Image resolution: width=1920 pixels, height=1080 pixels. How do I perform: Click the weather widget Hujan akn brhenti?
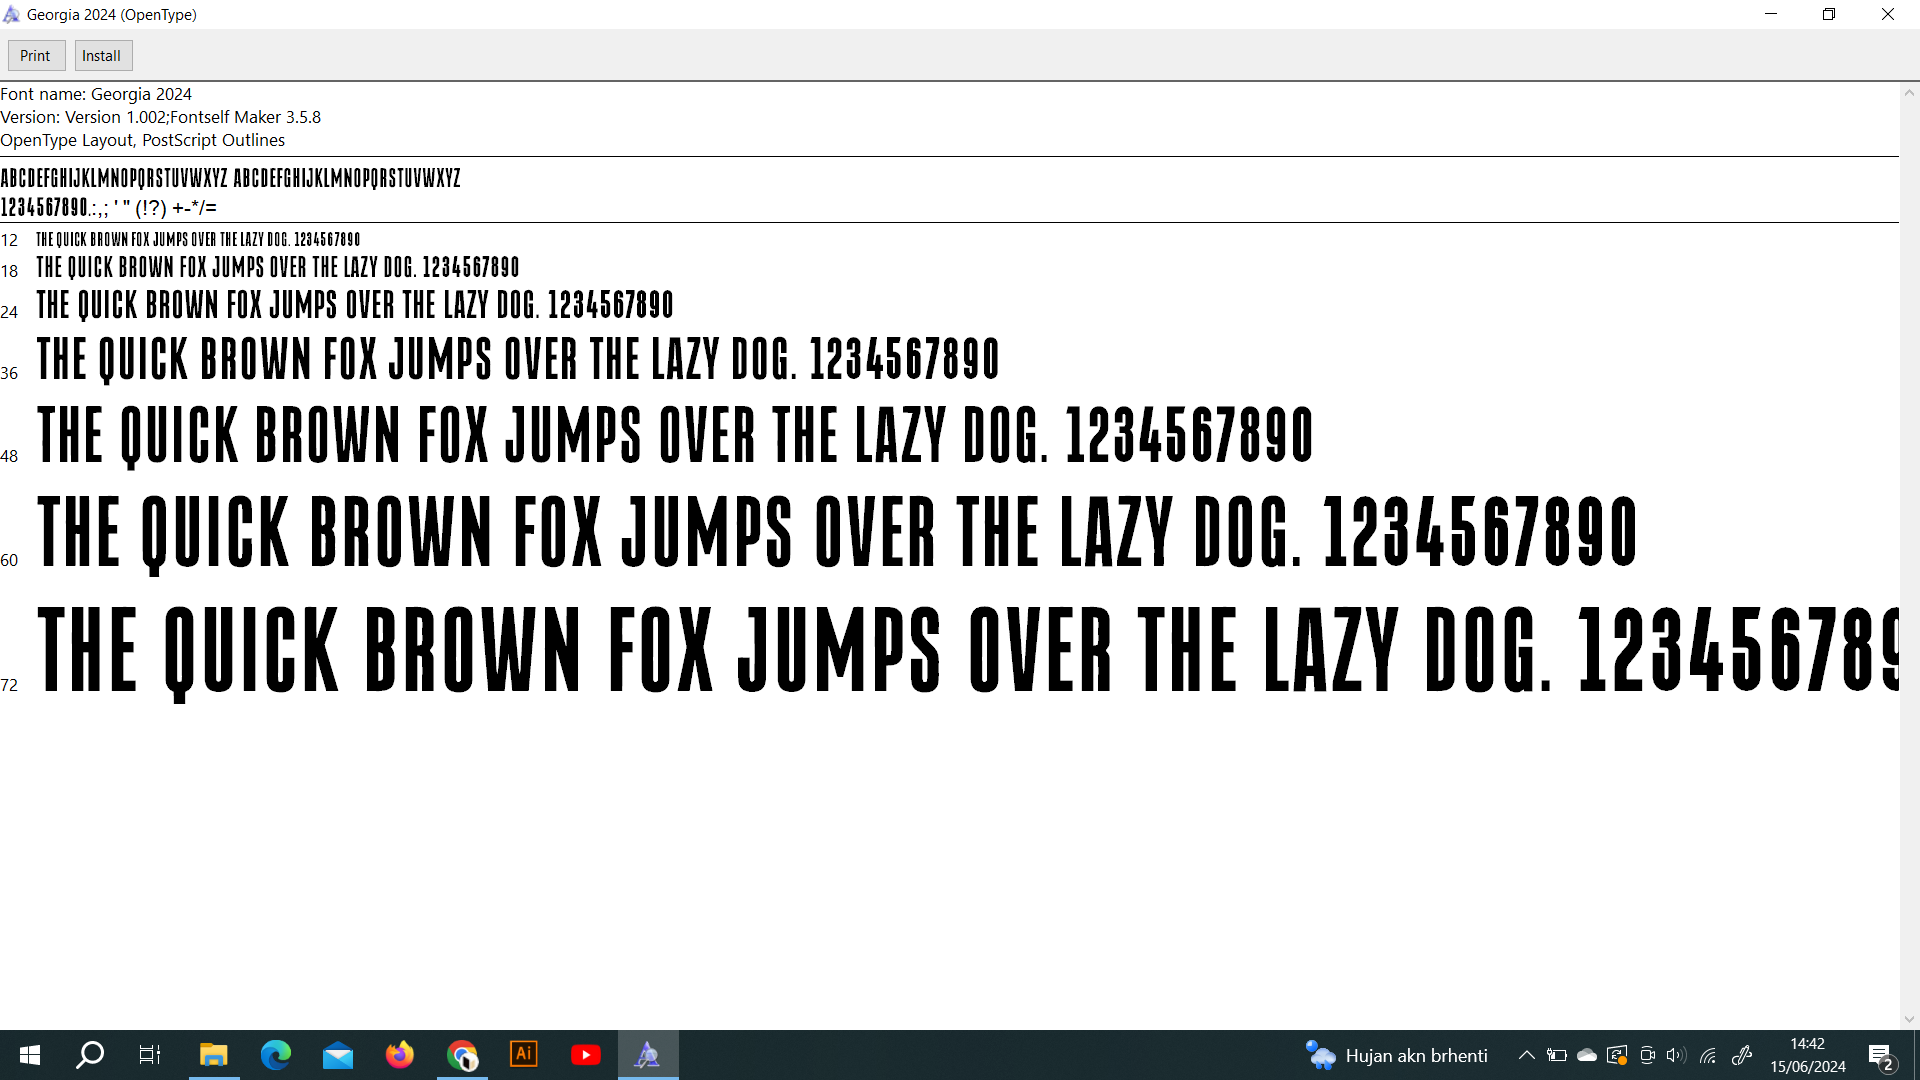coord(1397,1055)
